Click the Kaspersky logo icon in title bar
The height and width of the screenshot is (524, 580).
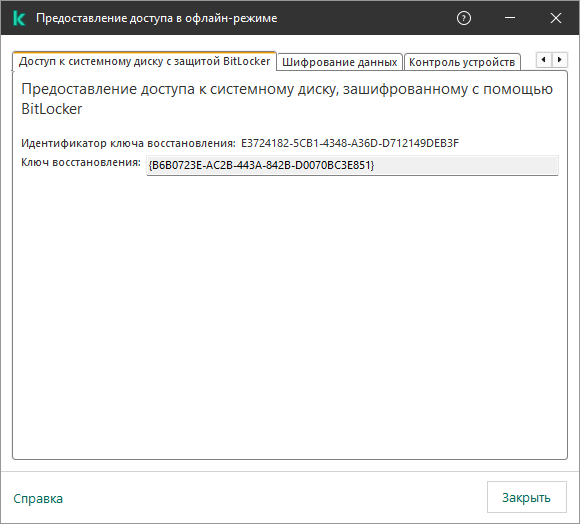point(19,18)
